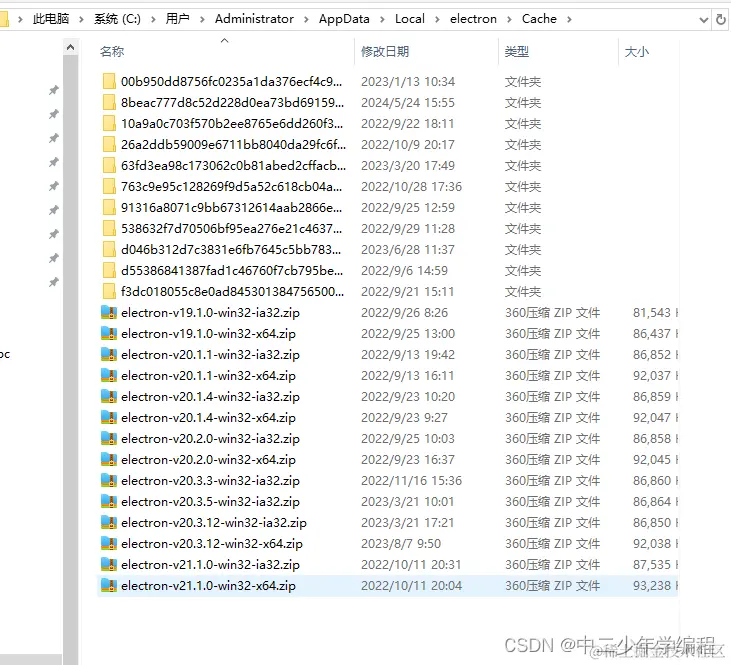The width and height of the screenshot is (731, 665).
Task: Click the folder icon of d046b312d7c3831e6fb7645c5bb783
Action: coord(109,249)
